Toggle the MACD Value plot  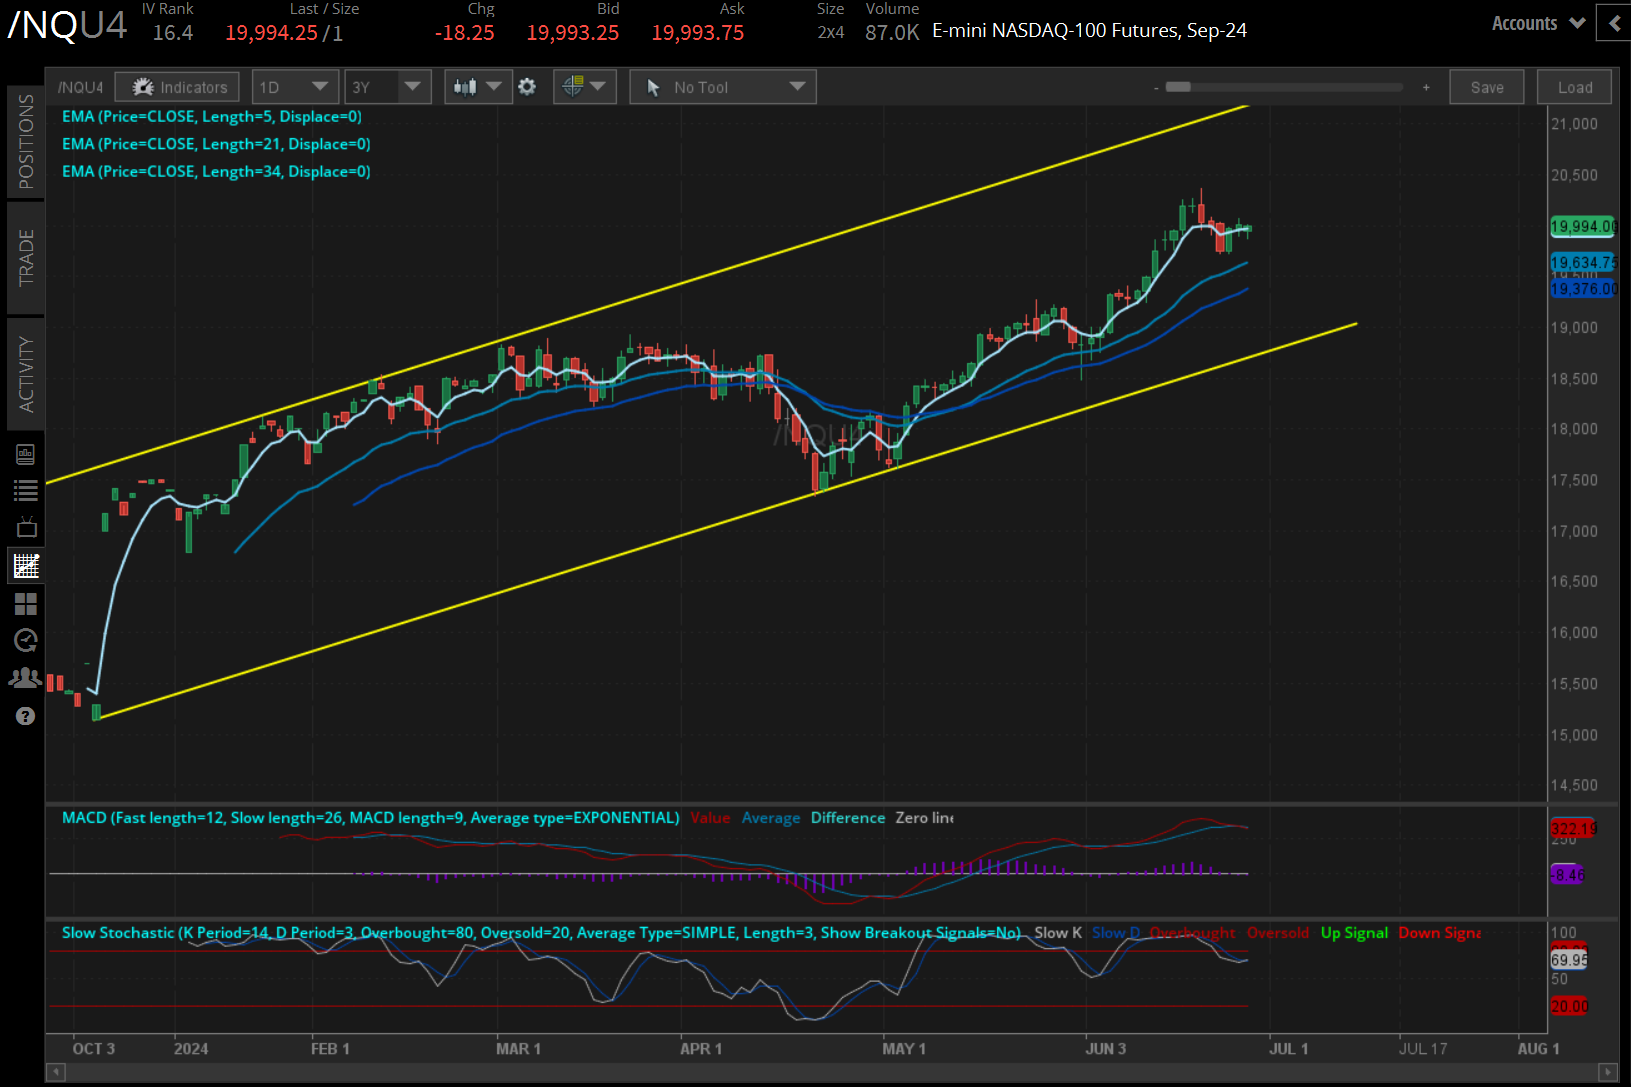710,817
